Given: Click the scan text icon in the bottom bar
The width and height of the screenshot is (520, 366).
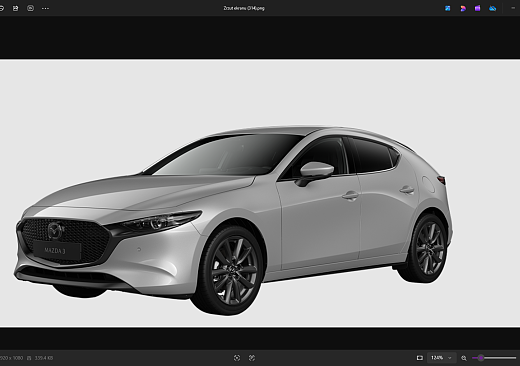Looking at the screenshot, I should (252, 358).
